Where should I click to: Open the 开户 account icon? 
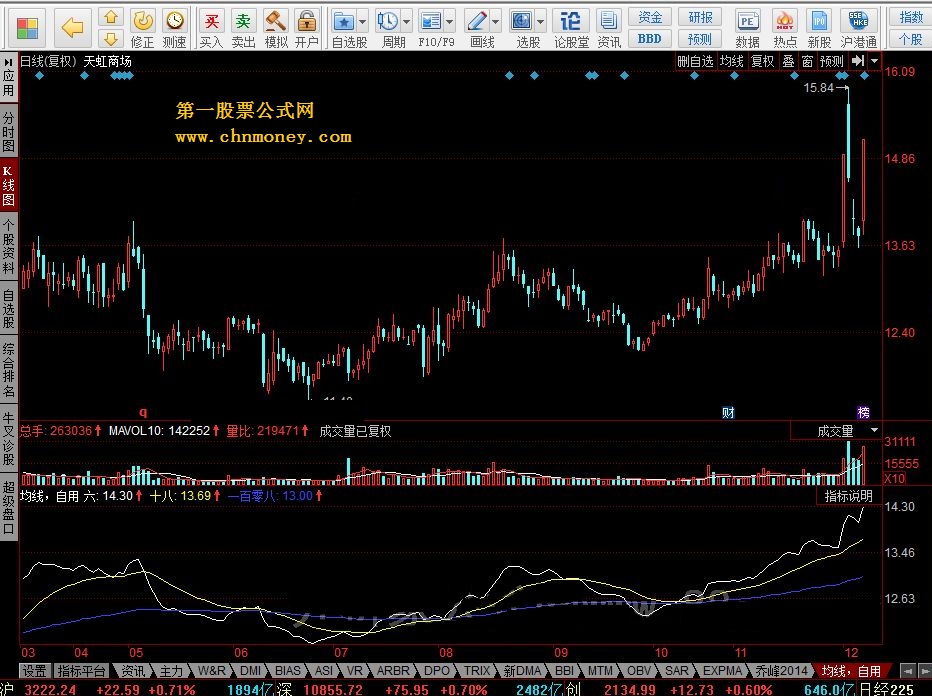[x=307, y=29]
